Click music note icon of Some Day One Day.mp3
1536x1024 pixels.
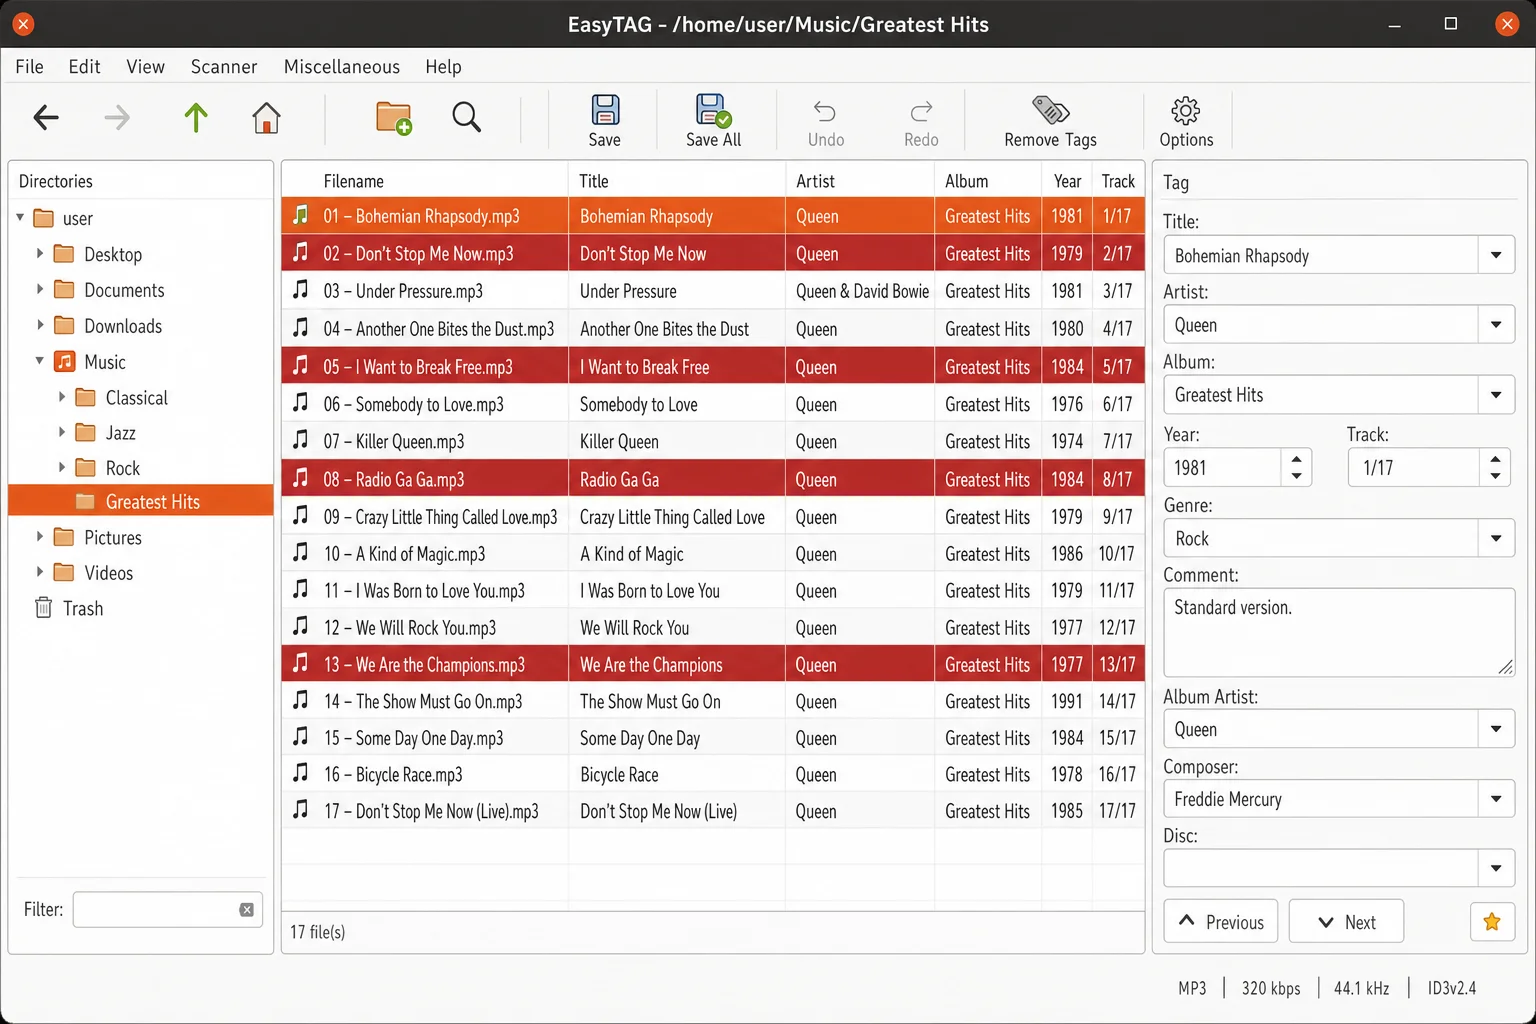[x=300, y=737]
